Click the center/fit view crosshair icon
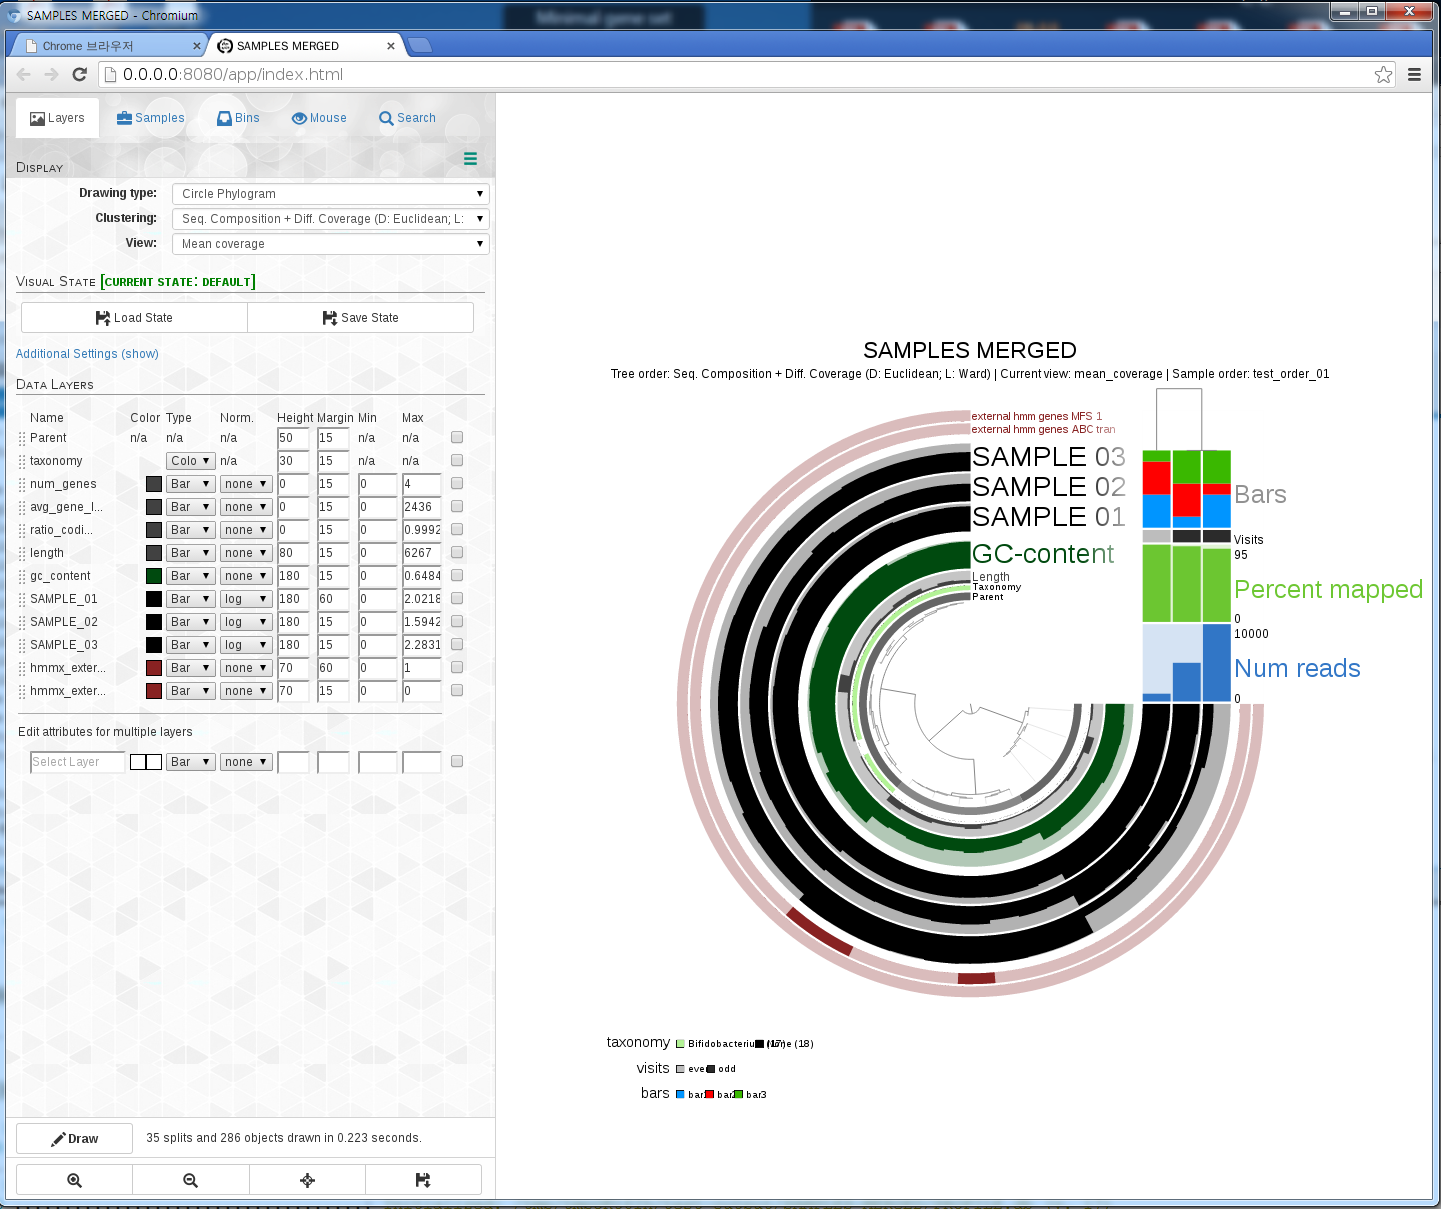Screen dimensions: 1441x1209 coord(307,1180)
